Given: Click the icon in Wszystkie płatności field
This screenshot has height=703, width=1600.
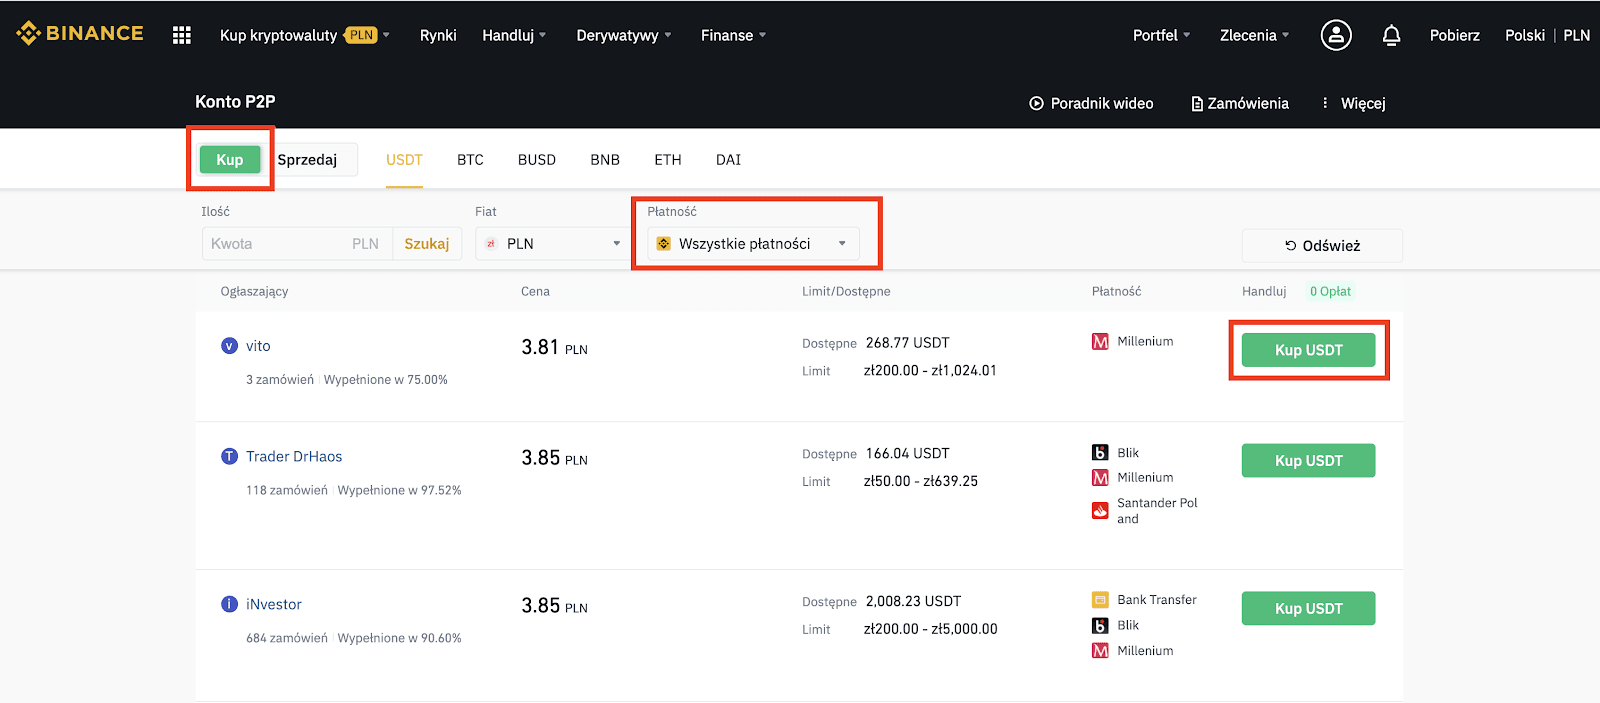Looking at the screenshot, I should [663, 244].
